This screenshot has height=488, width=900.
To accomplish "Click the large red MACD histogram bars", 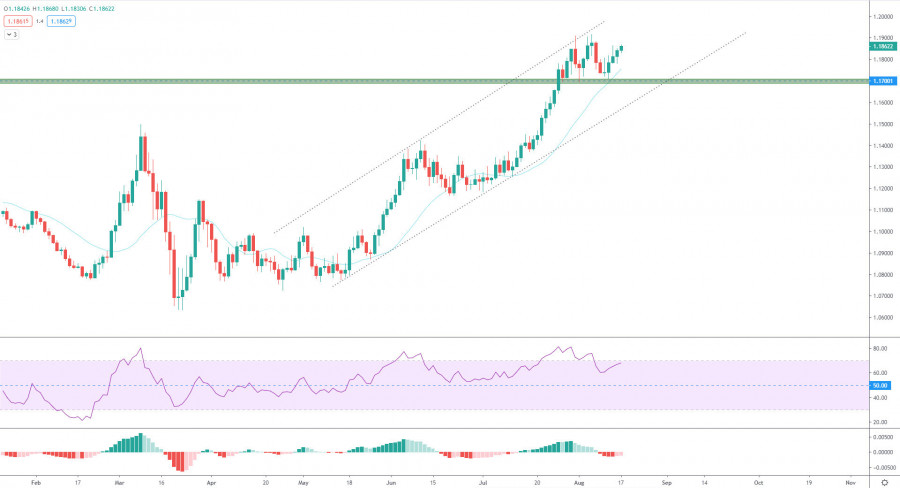I will point(179,461).
